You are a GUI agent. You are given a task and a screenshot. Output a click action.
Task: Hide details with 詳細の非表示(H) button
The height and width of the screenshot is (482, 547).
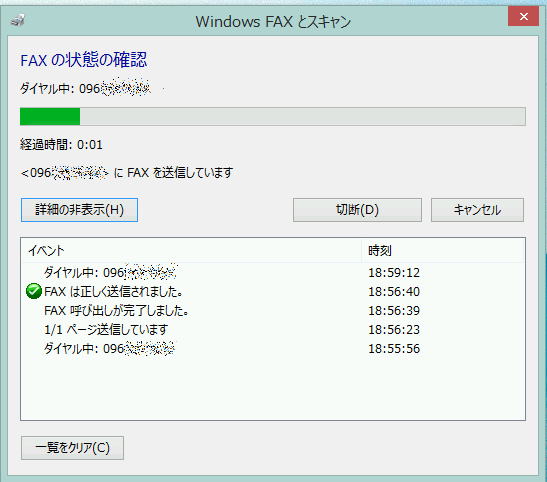pos(79,210)
